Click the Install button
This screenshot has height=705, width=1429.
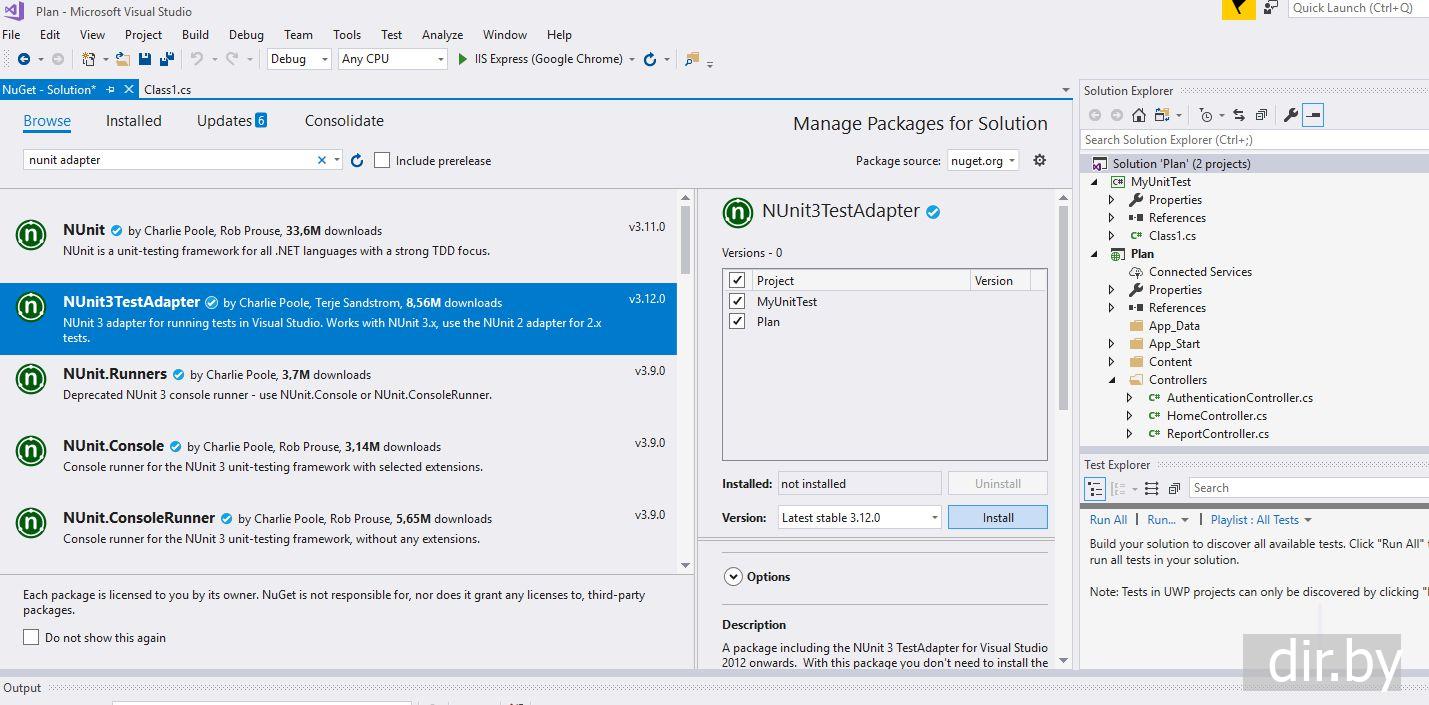[x=997, y=517]
